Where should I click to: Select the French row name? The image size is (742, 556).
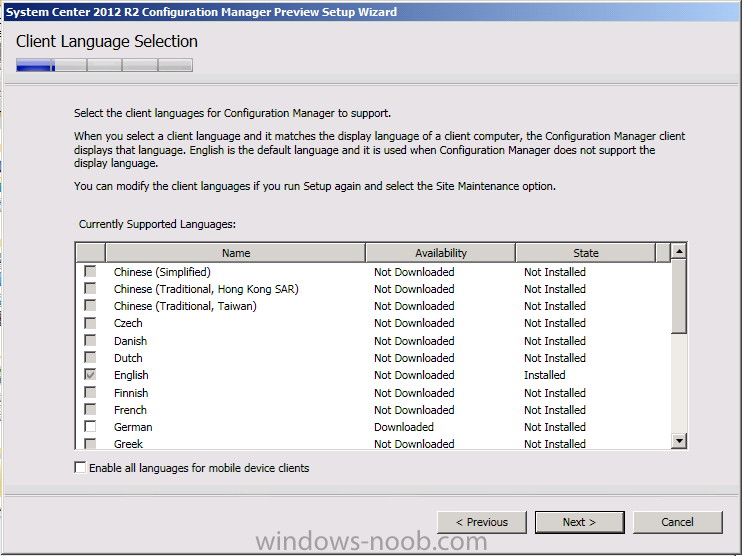tap(130, 410)
